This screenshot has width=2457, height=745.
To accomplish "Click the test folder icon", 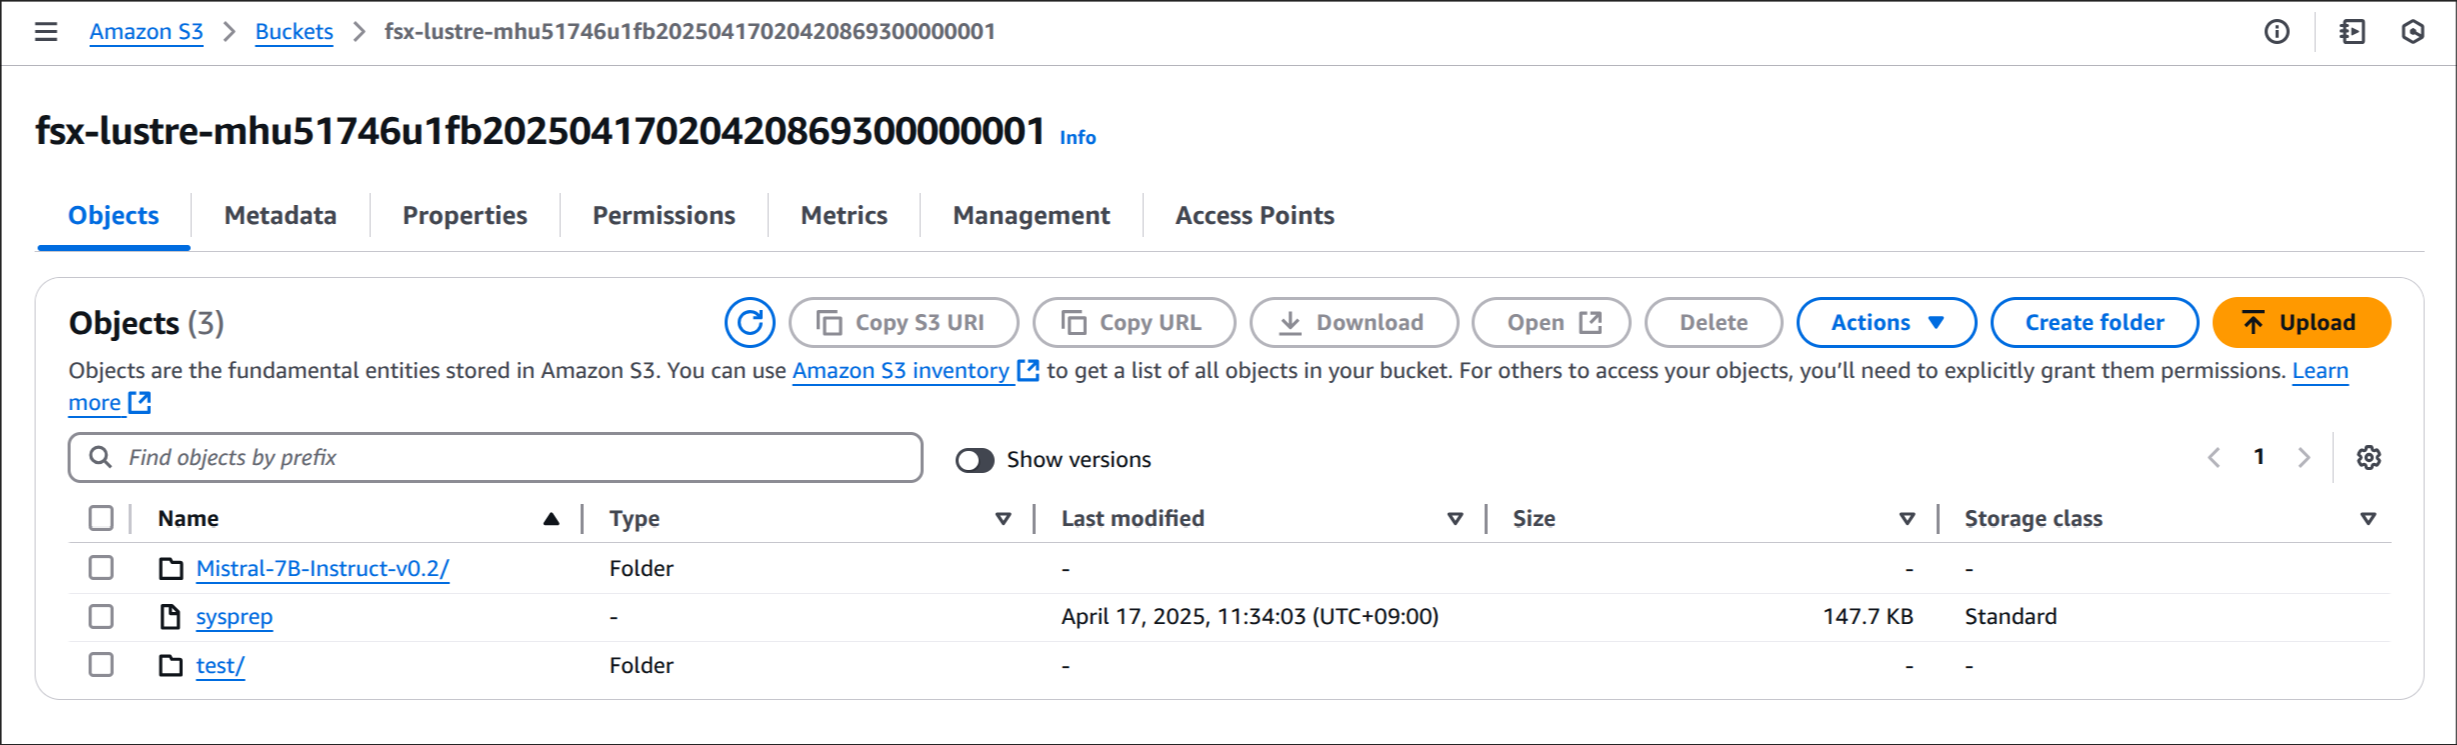I will point(171,666).
